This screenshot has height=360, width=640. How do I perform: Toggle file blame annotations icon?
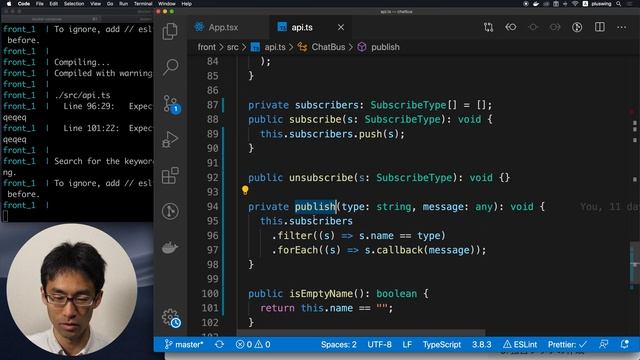577,27
